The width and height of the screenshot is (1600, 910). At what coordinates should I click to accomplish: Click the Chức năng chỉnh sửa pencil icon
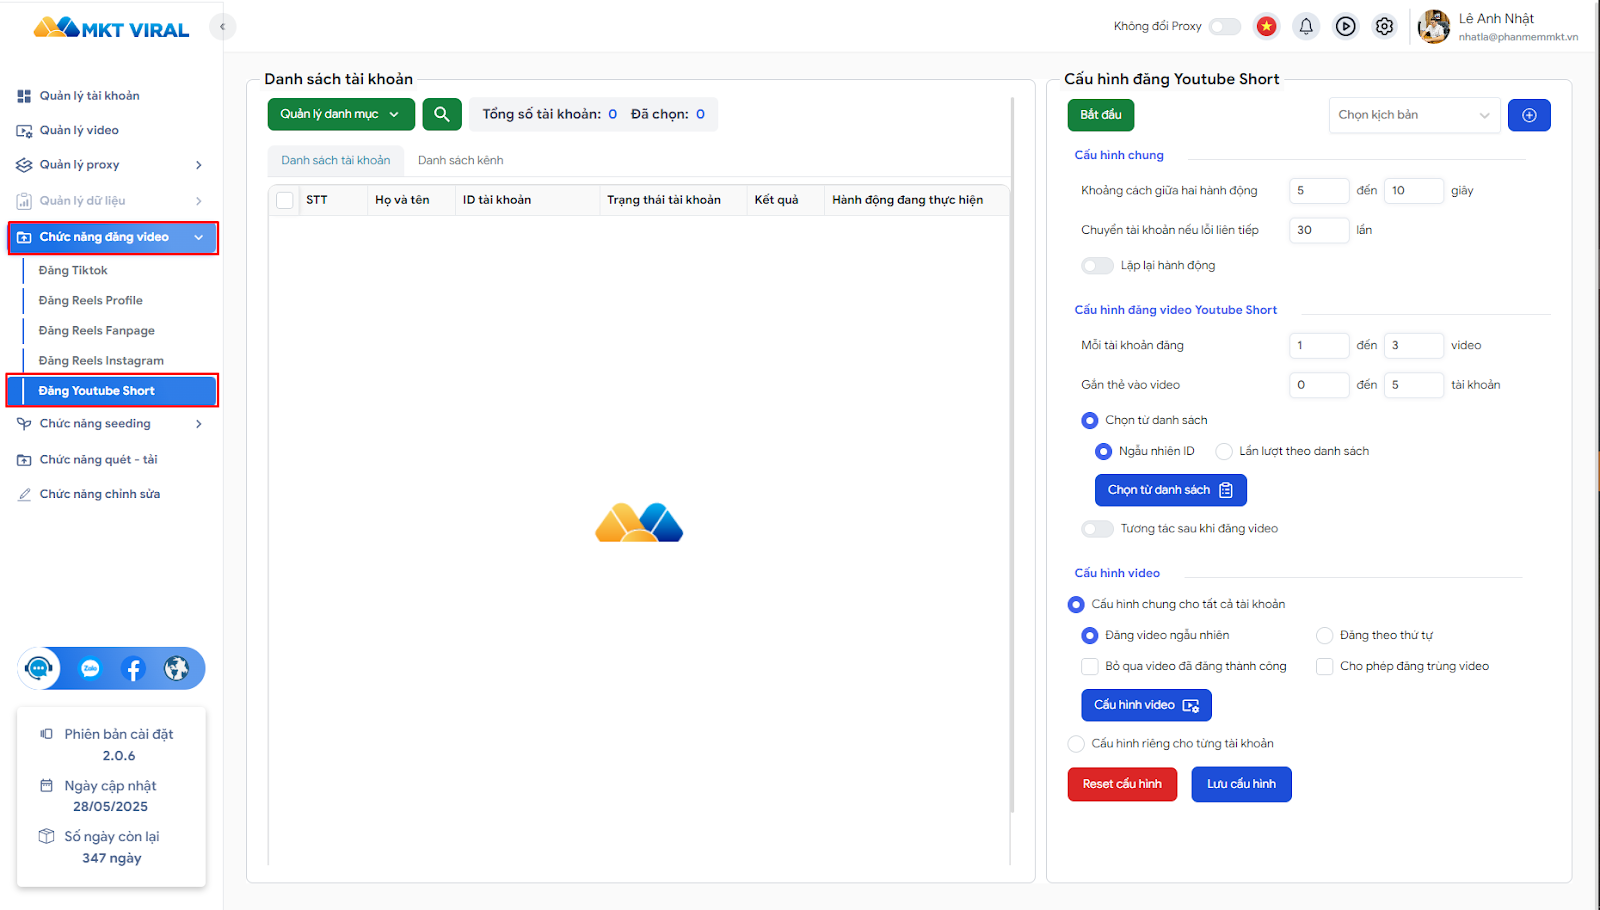[24, 494]
